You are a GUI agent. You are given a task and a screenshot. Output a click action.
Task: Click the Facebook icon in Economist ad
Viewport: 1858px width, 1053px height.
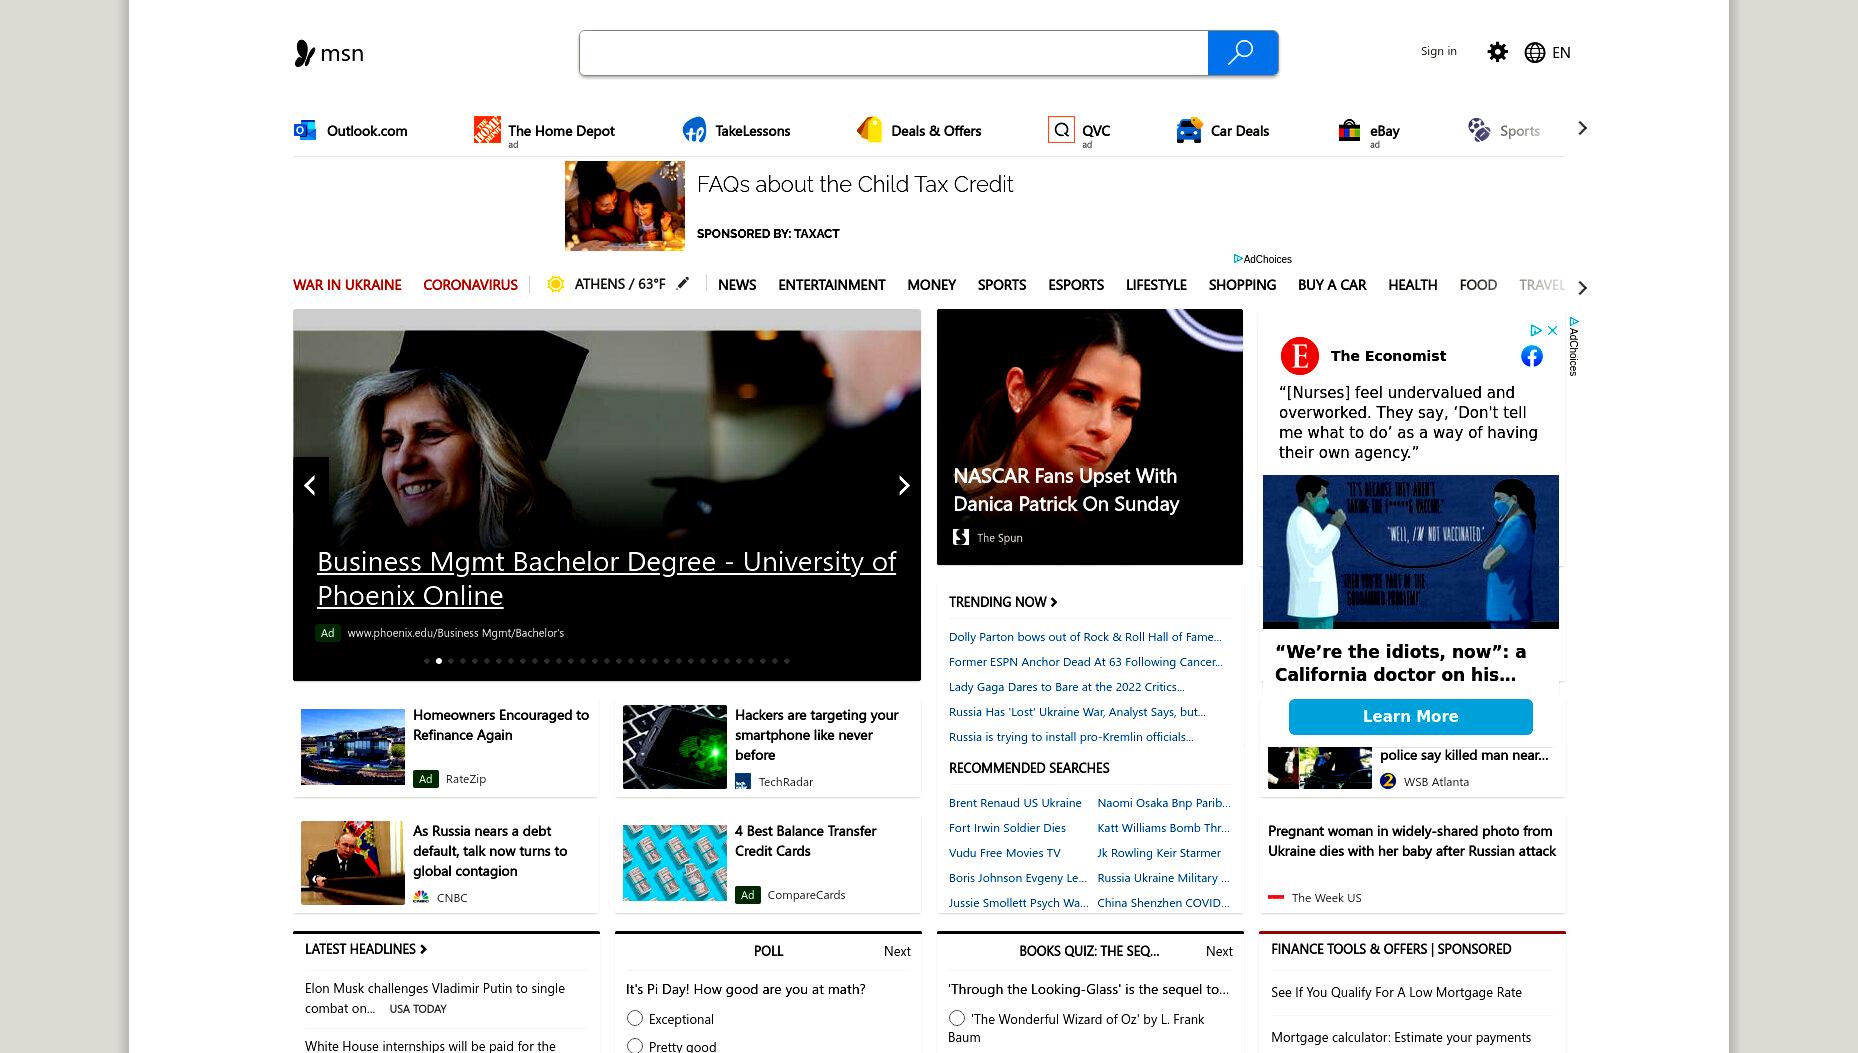click(x=1532, y=356)
